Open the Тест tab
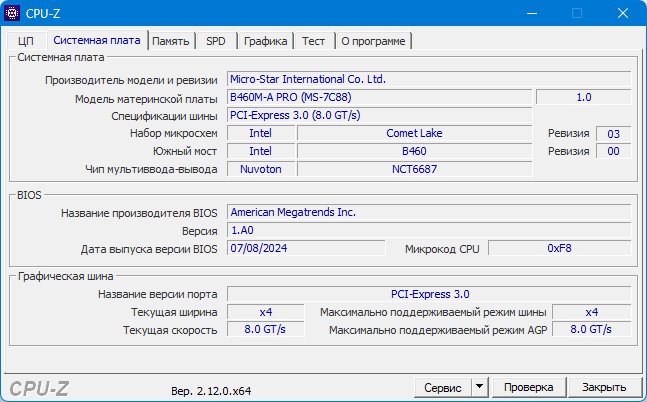 coord(313,41)
